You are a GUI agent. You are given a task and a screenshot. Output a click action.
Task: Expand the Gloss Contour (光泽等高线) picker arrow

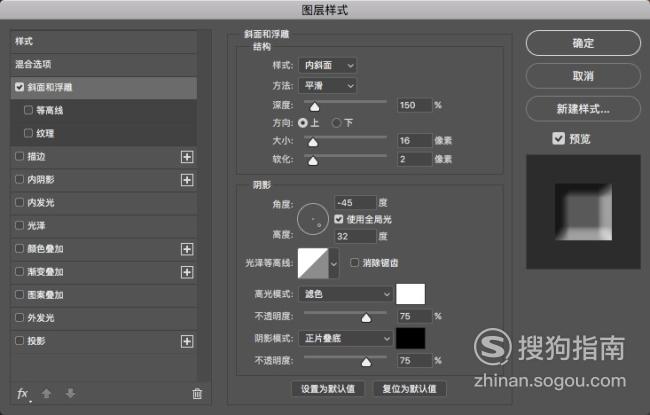point(334,264)
